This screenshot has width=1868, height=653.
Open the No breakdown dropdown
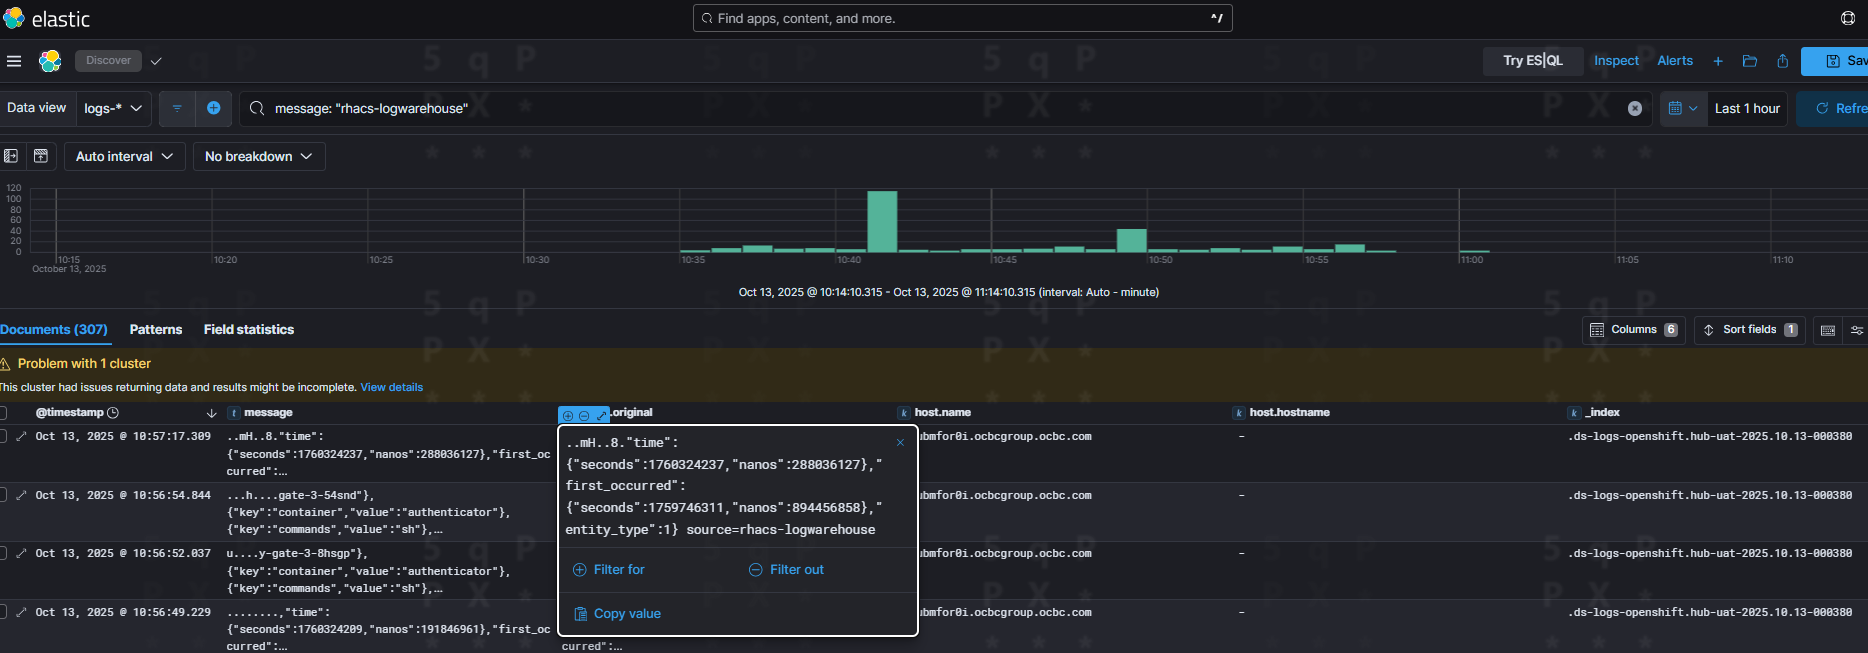tap(258, 156)
